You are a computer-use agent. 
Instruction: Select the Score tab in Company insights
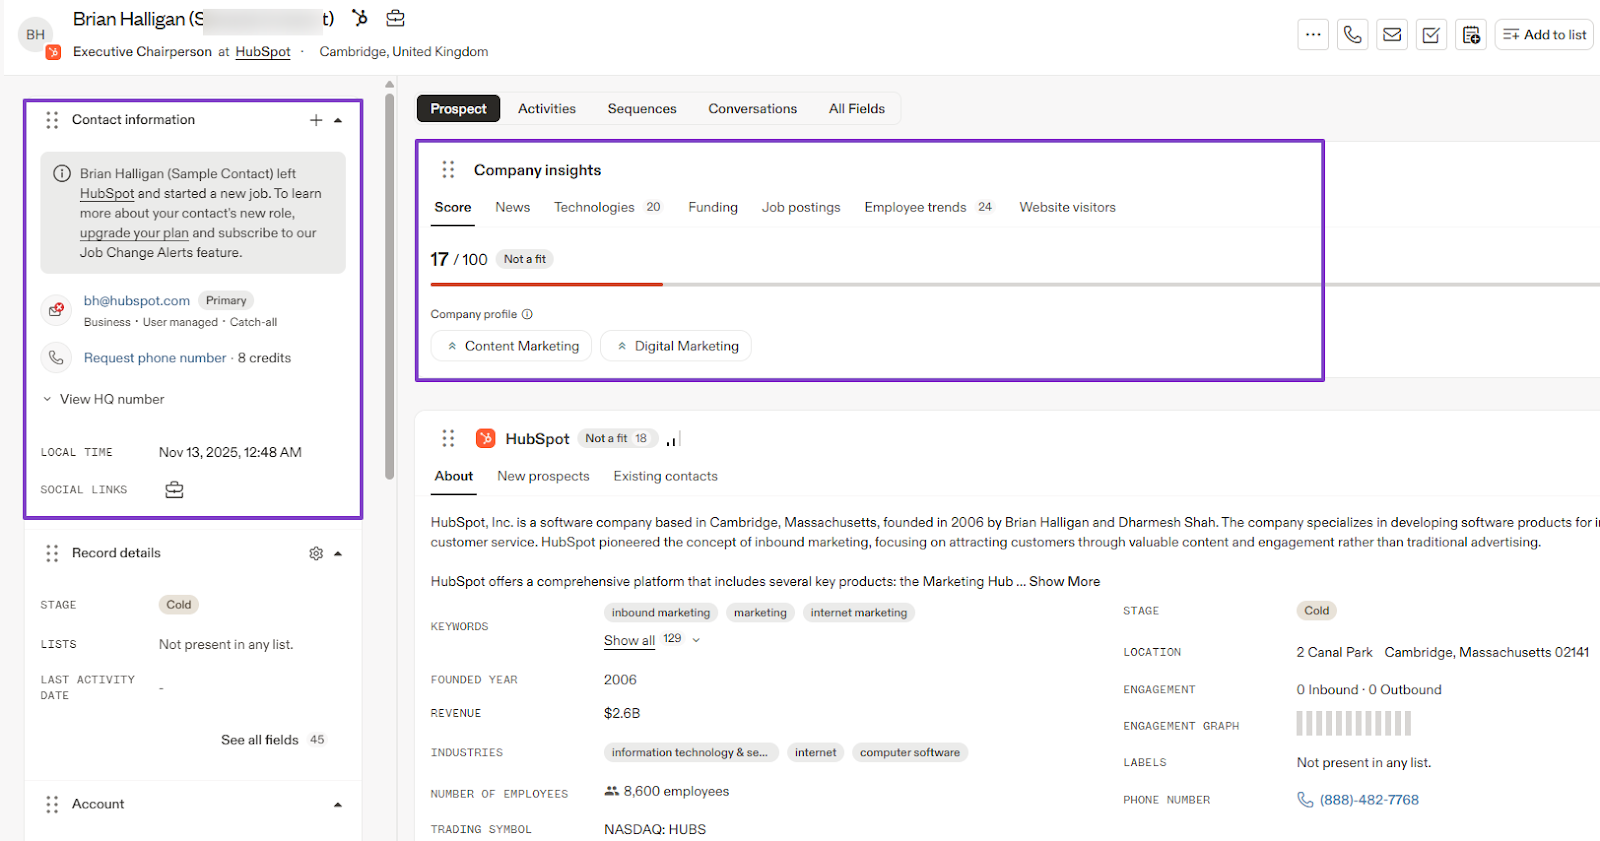[453, 207]
